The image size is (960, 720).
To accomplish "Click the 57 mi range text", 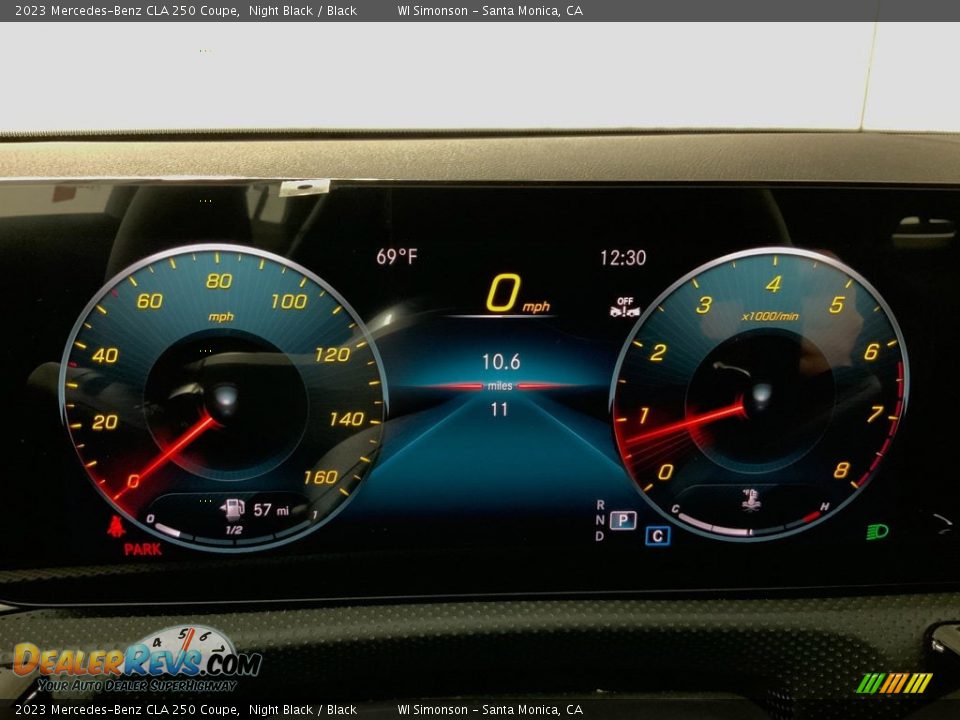I will [271, 510].
